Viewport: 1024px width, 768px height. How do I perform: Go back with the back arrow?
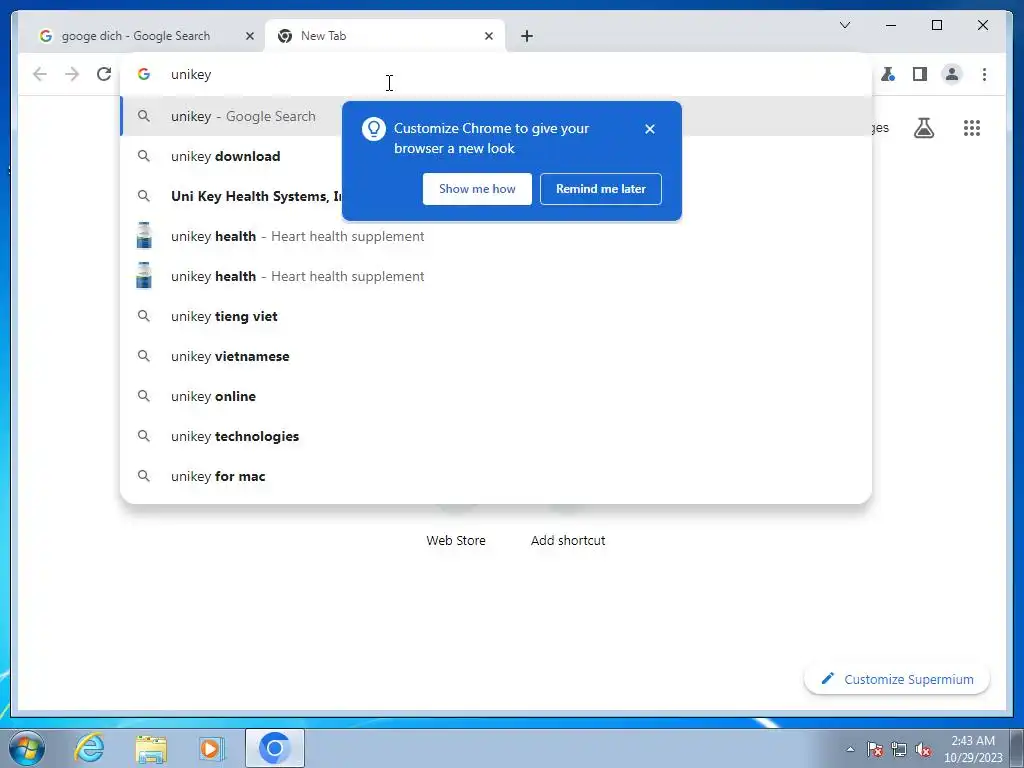click(40, 74)
